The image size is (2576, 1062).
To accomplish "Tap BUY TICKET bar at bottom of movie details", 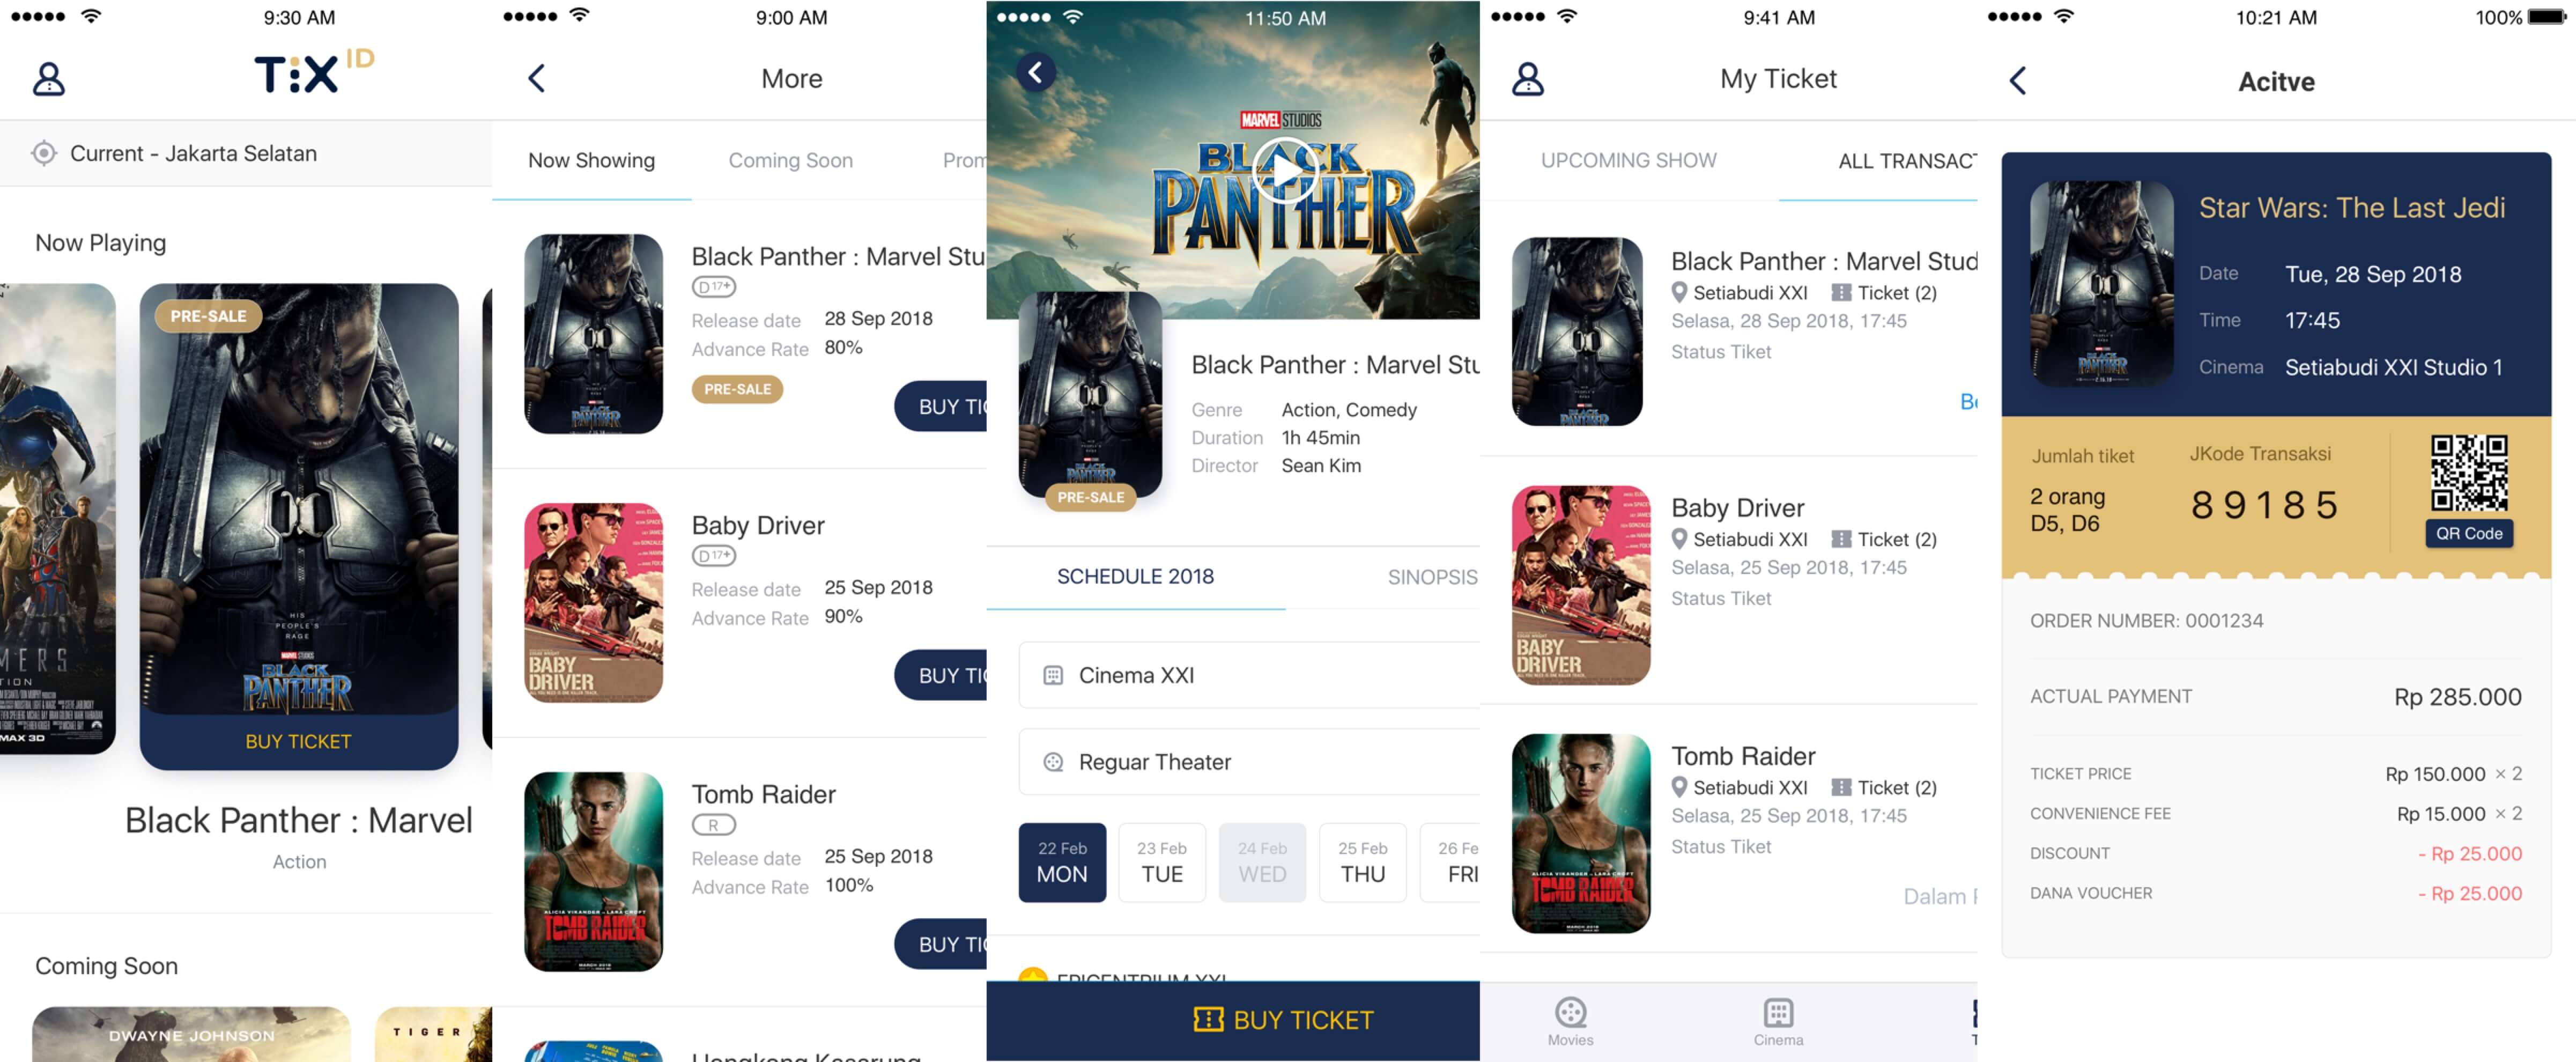I will click(x=1233, y=1020).
